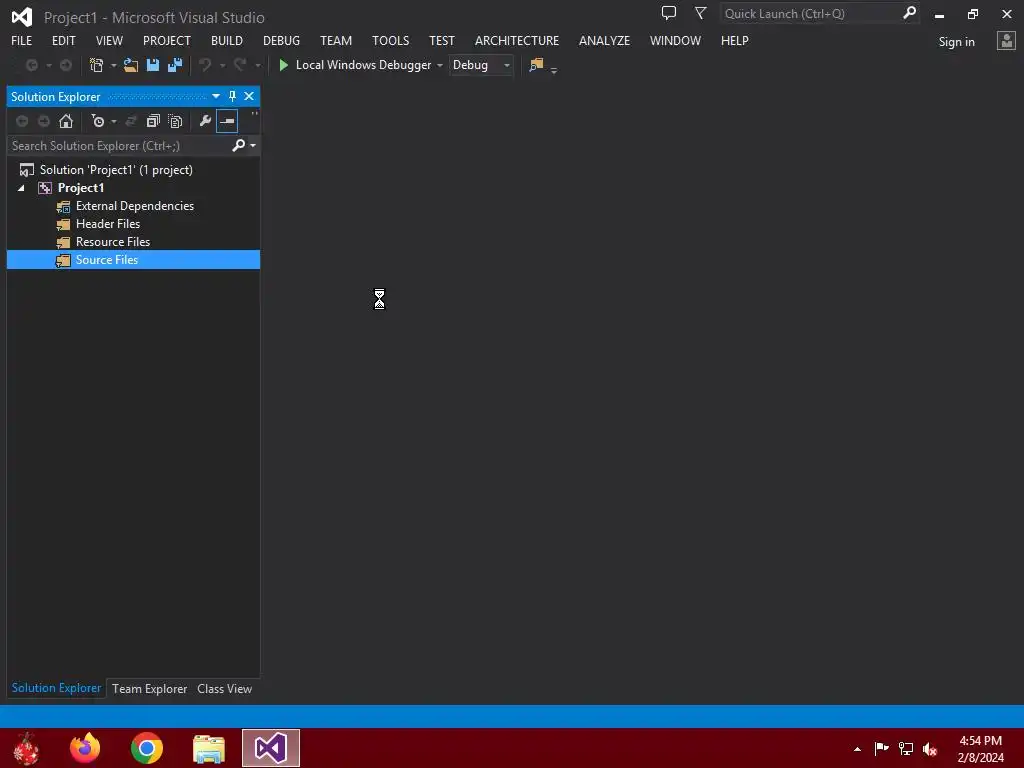Save the current file with disk icon

pos(153,65)
